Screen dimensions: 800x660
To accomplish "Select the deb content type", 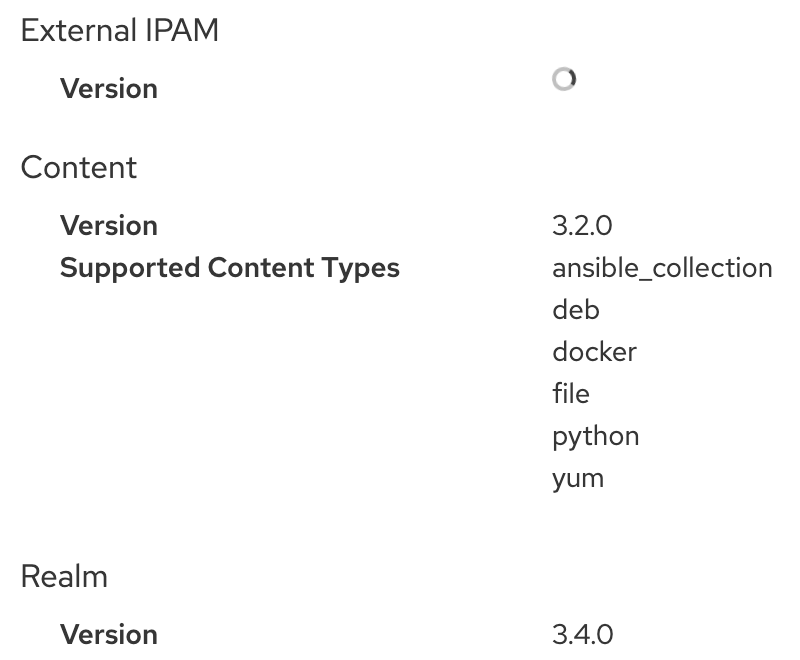I will point(576,310).
